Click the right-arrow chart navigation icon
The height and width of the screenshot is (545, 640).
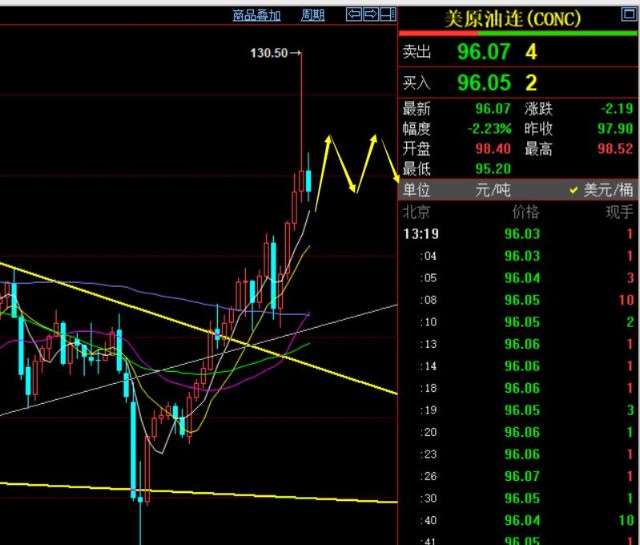tap(371, 14)
